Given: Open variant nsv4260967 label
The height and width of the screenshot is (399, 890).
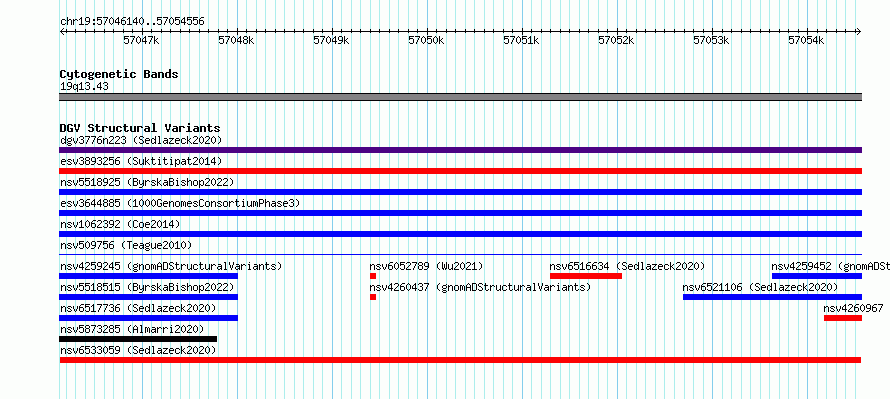Looking at the screenshot, I should pos(854,308).
